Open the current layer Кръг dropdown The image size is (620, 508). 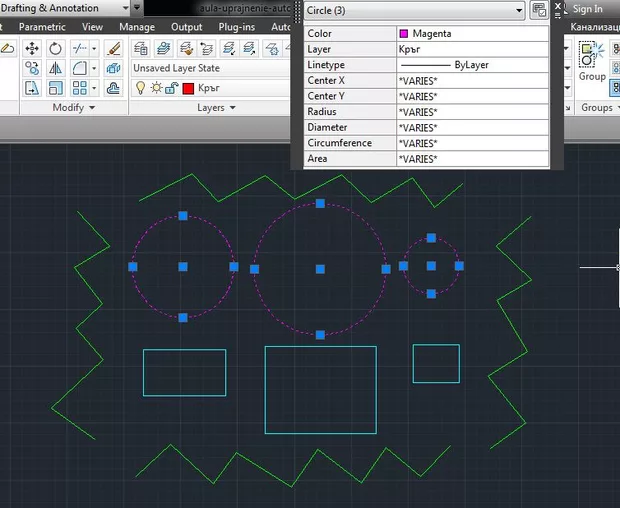tap(211, 88)
